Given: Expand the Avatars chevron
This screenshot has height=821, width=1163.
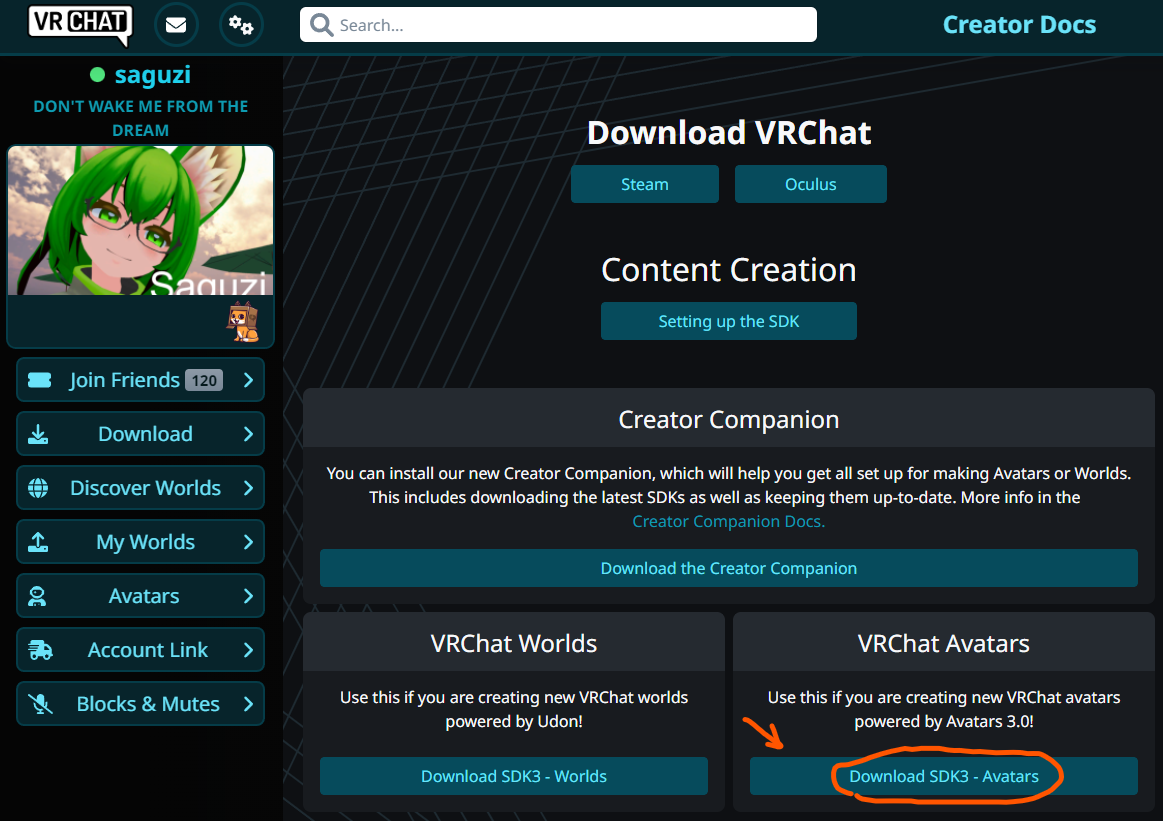Looking at the screenshot, I should [248, 596].
